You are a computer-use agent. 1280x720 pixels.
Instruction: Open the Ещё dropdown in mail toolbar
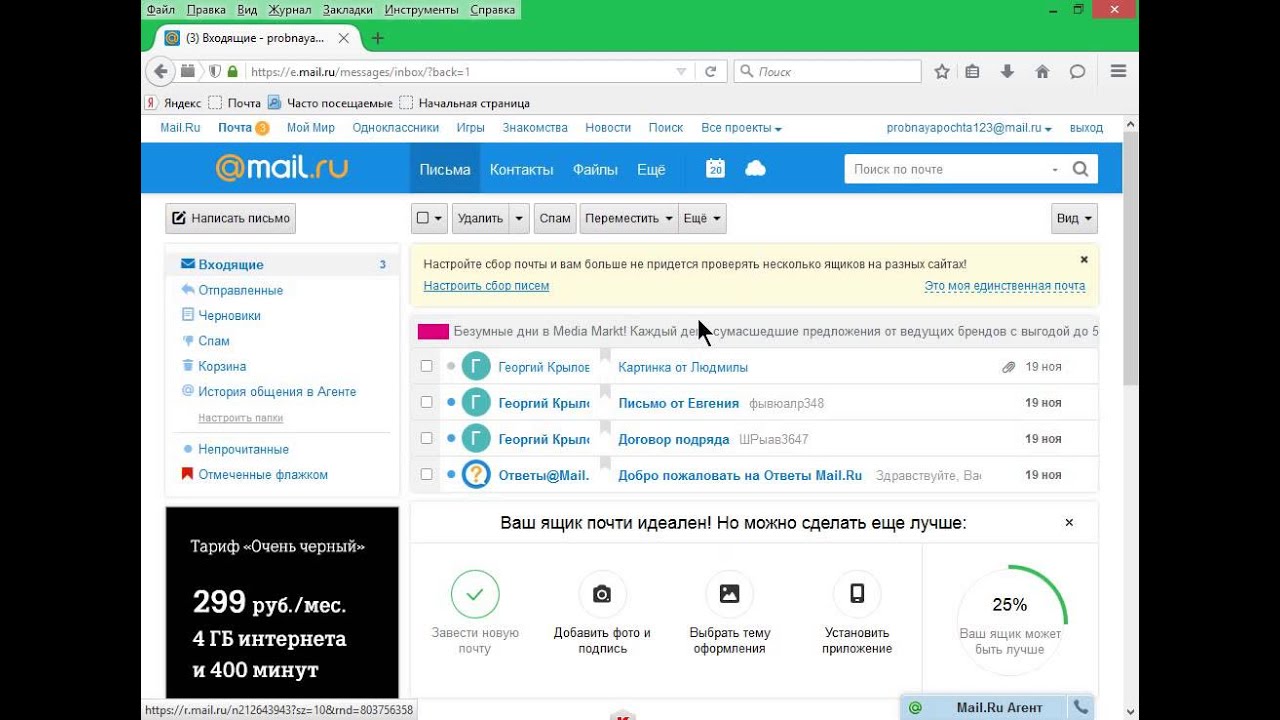702,218
